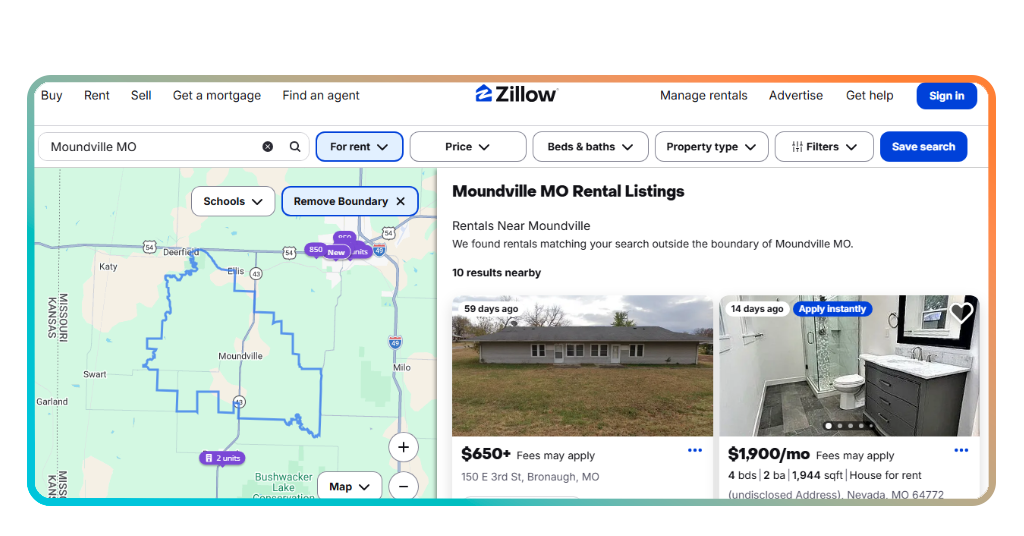This screenshot has height=536, width=1024.
Task: Save the $1,900/mo listing with heart
Action: [x=961, y=313]
